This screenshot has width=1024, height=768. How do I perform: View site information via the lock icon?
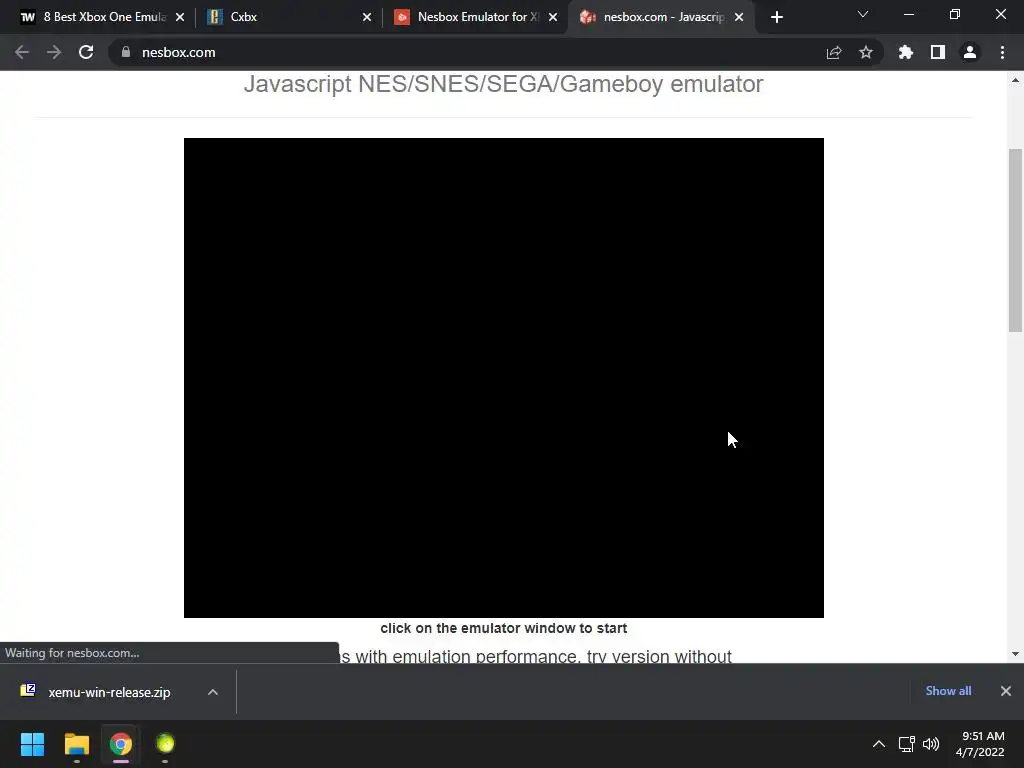tap(126, 52)
